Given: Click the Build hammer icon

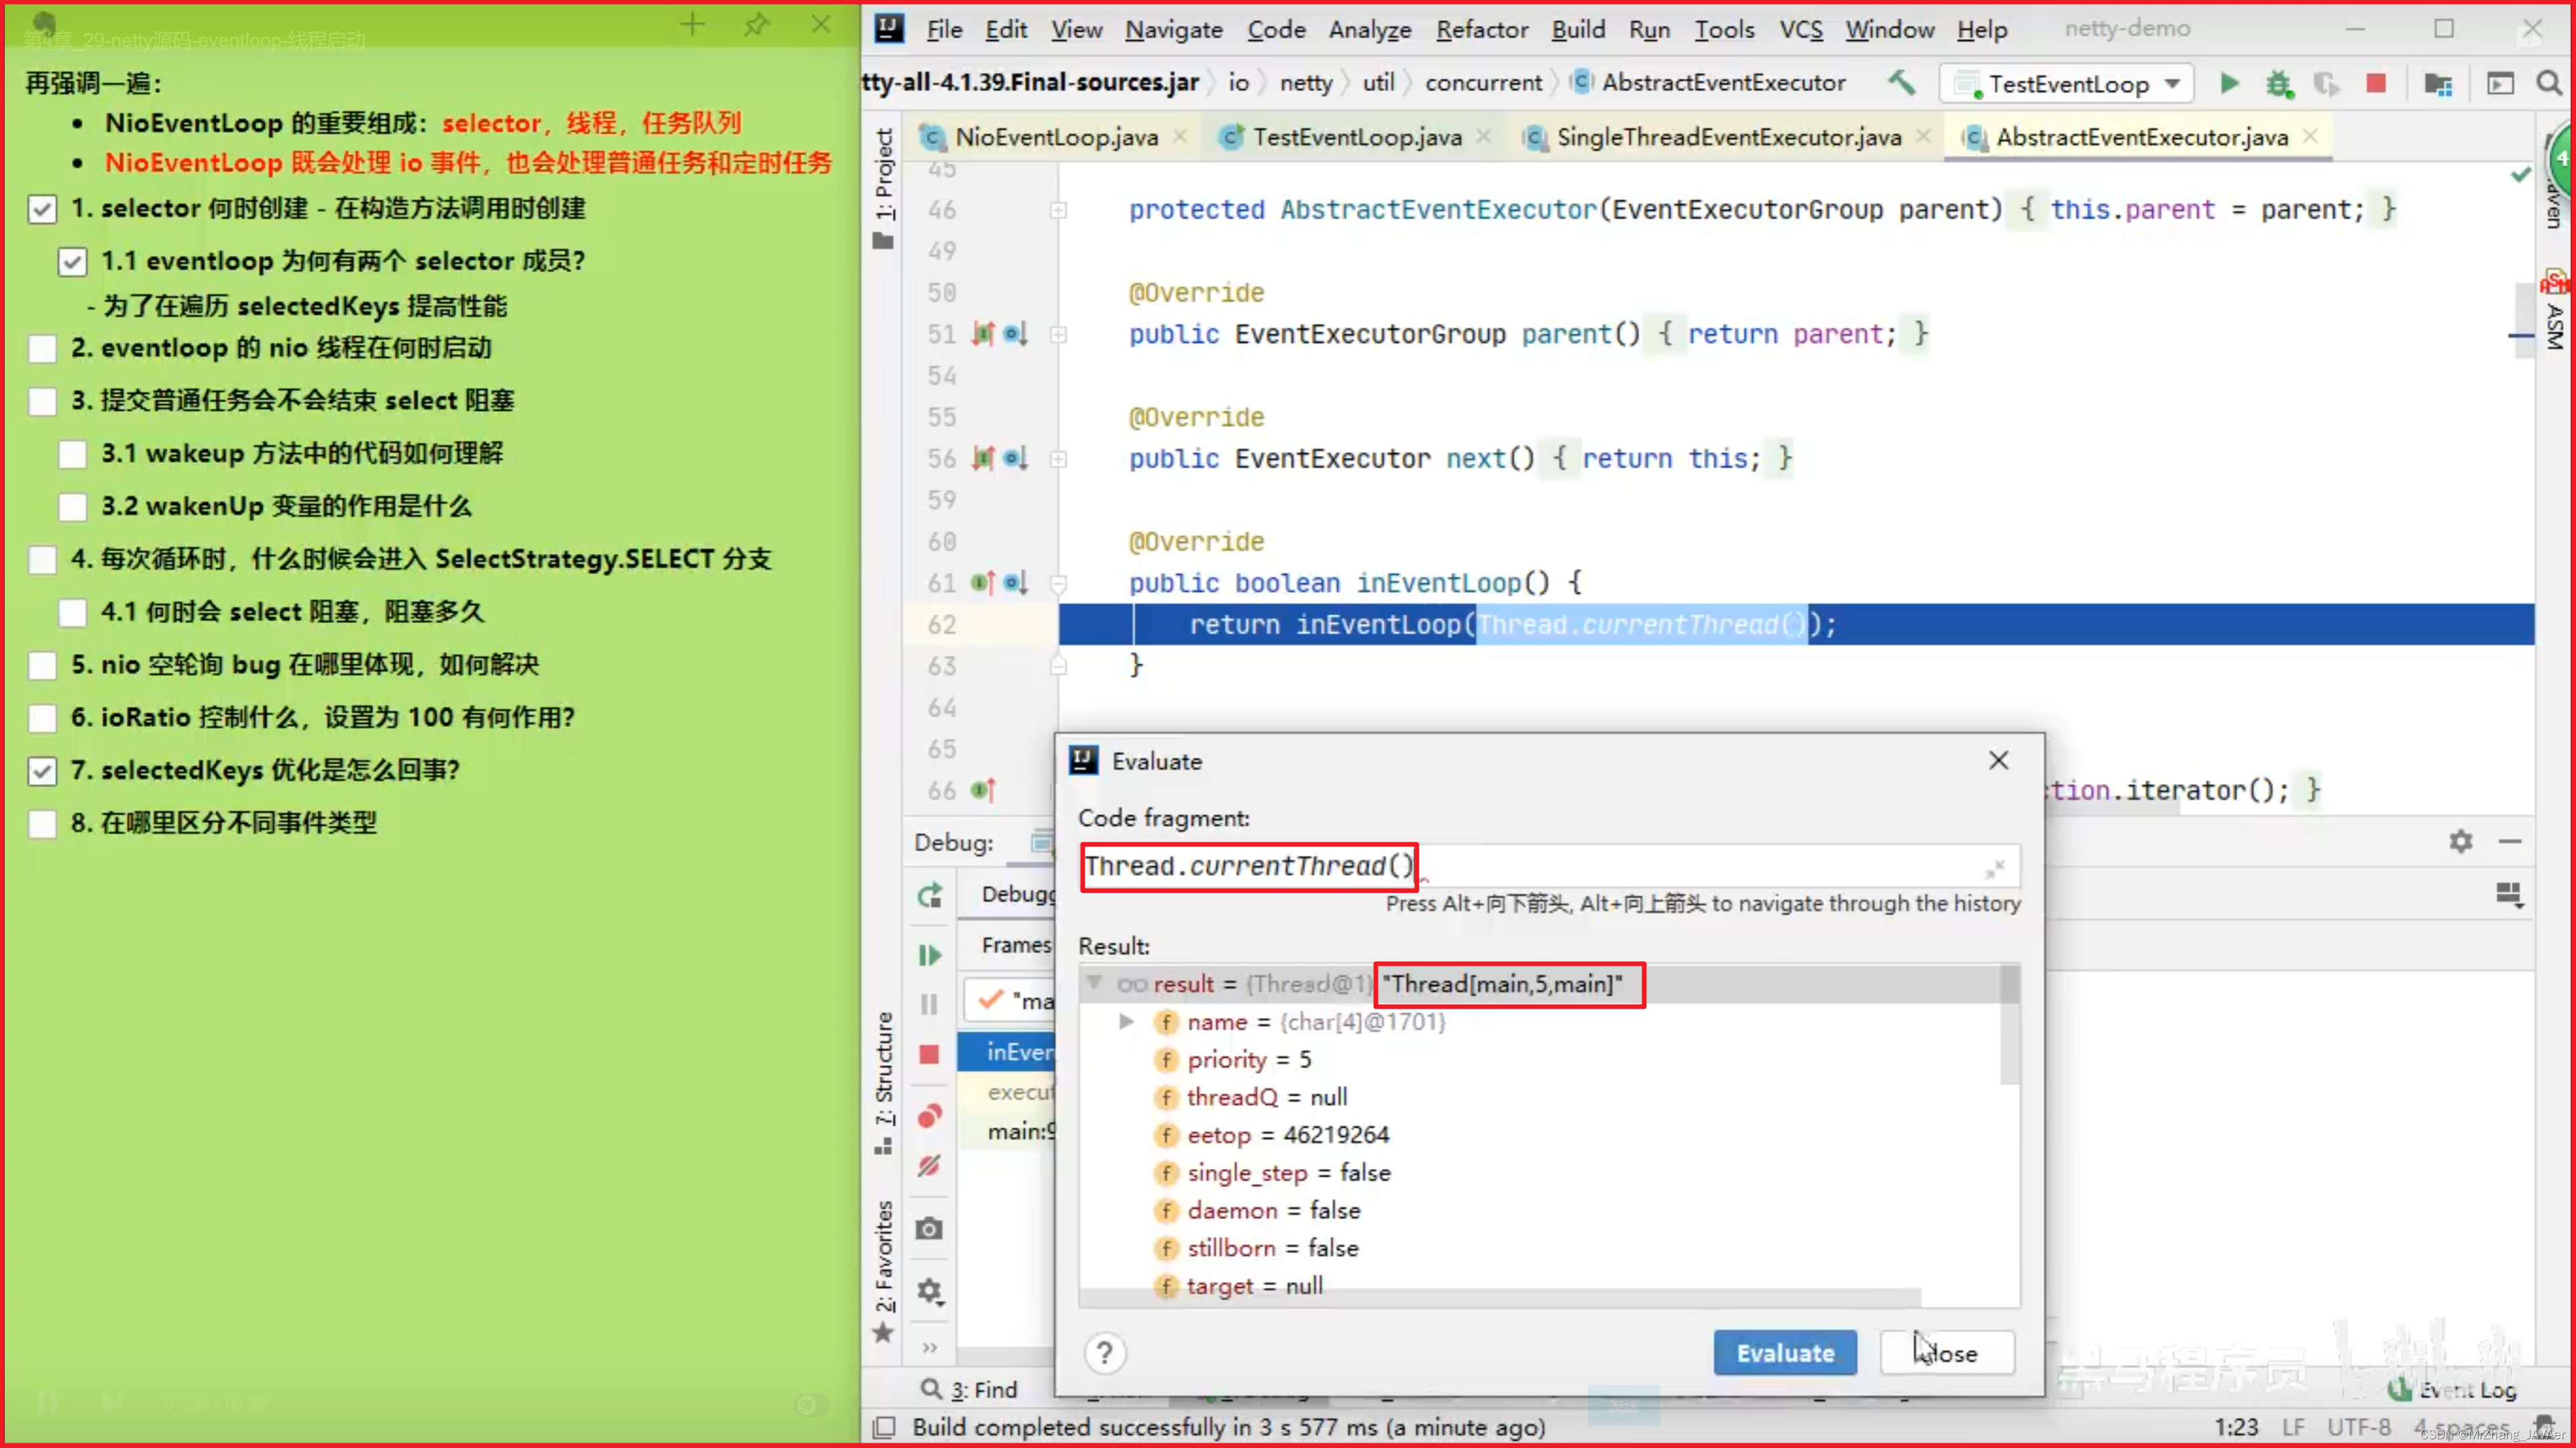Looking at the screenshot, I should (1901, 83).
